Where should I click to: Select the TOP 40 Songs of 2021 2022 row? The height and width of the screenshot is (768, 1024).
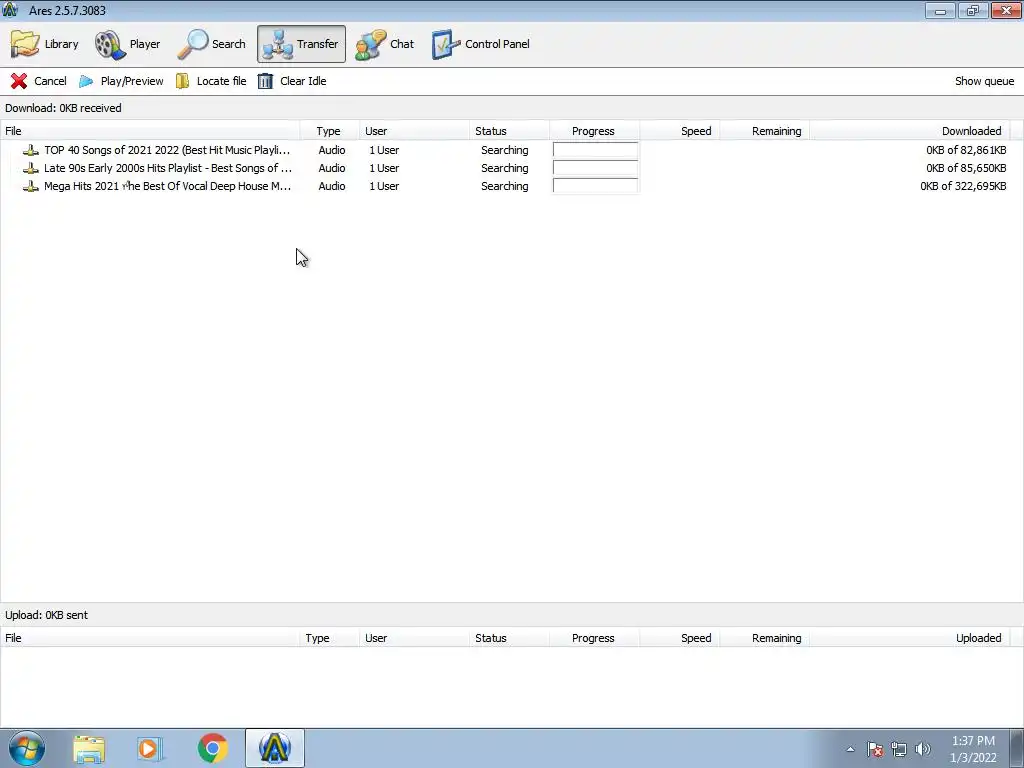click(x=512, y=150)
